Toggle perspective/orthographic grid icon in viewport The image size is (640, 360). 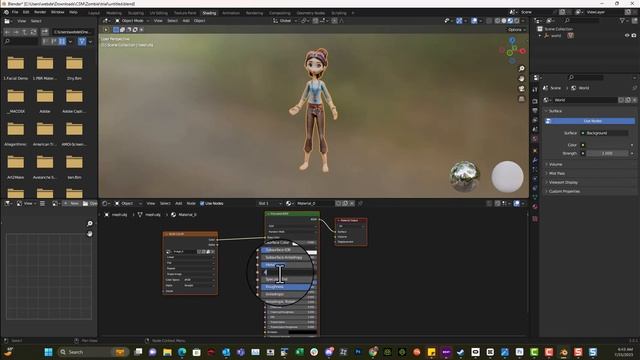(x=521, y=99)
